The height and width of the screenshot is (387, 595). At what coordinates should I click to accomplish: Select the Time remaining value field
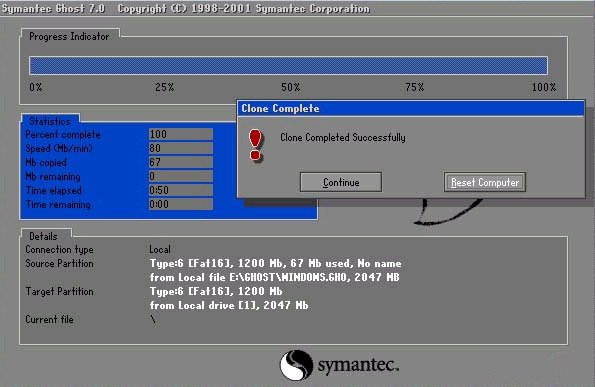(x=181, y=205)
